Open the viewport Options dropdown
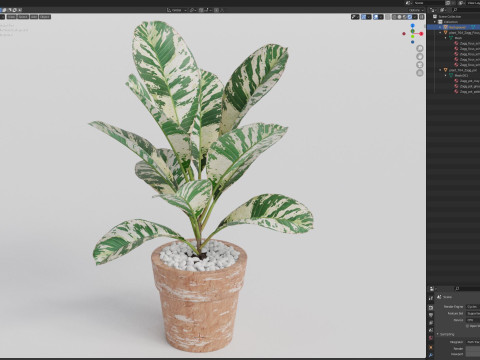 (x=416, y=10)
